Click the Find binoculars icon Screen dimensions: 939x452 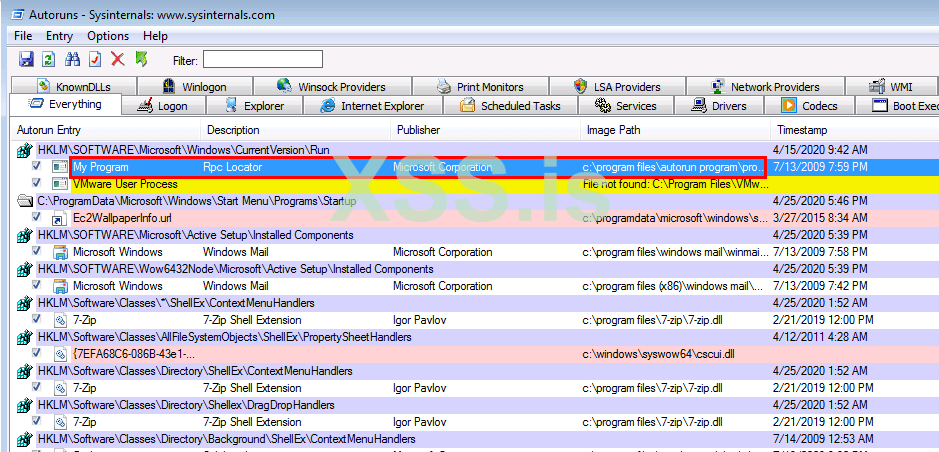click(x=72, y=59)
